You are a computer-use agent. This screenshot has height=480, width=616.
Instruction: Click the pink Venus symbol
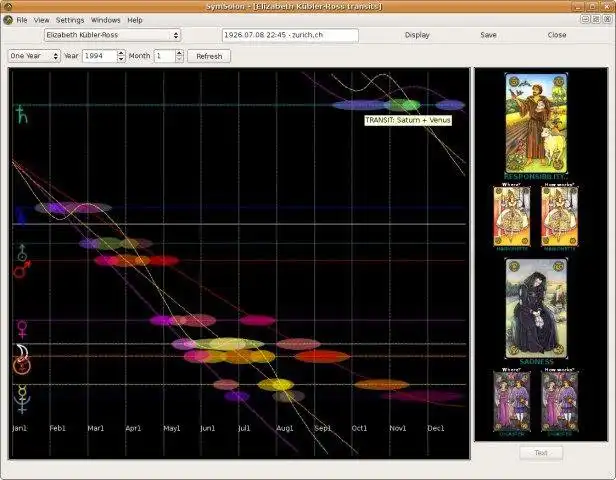point(20,327)
